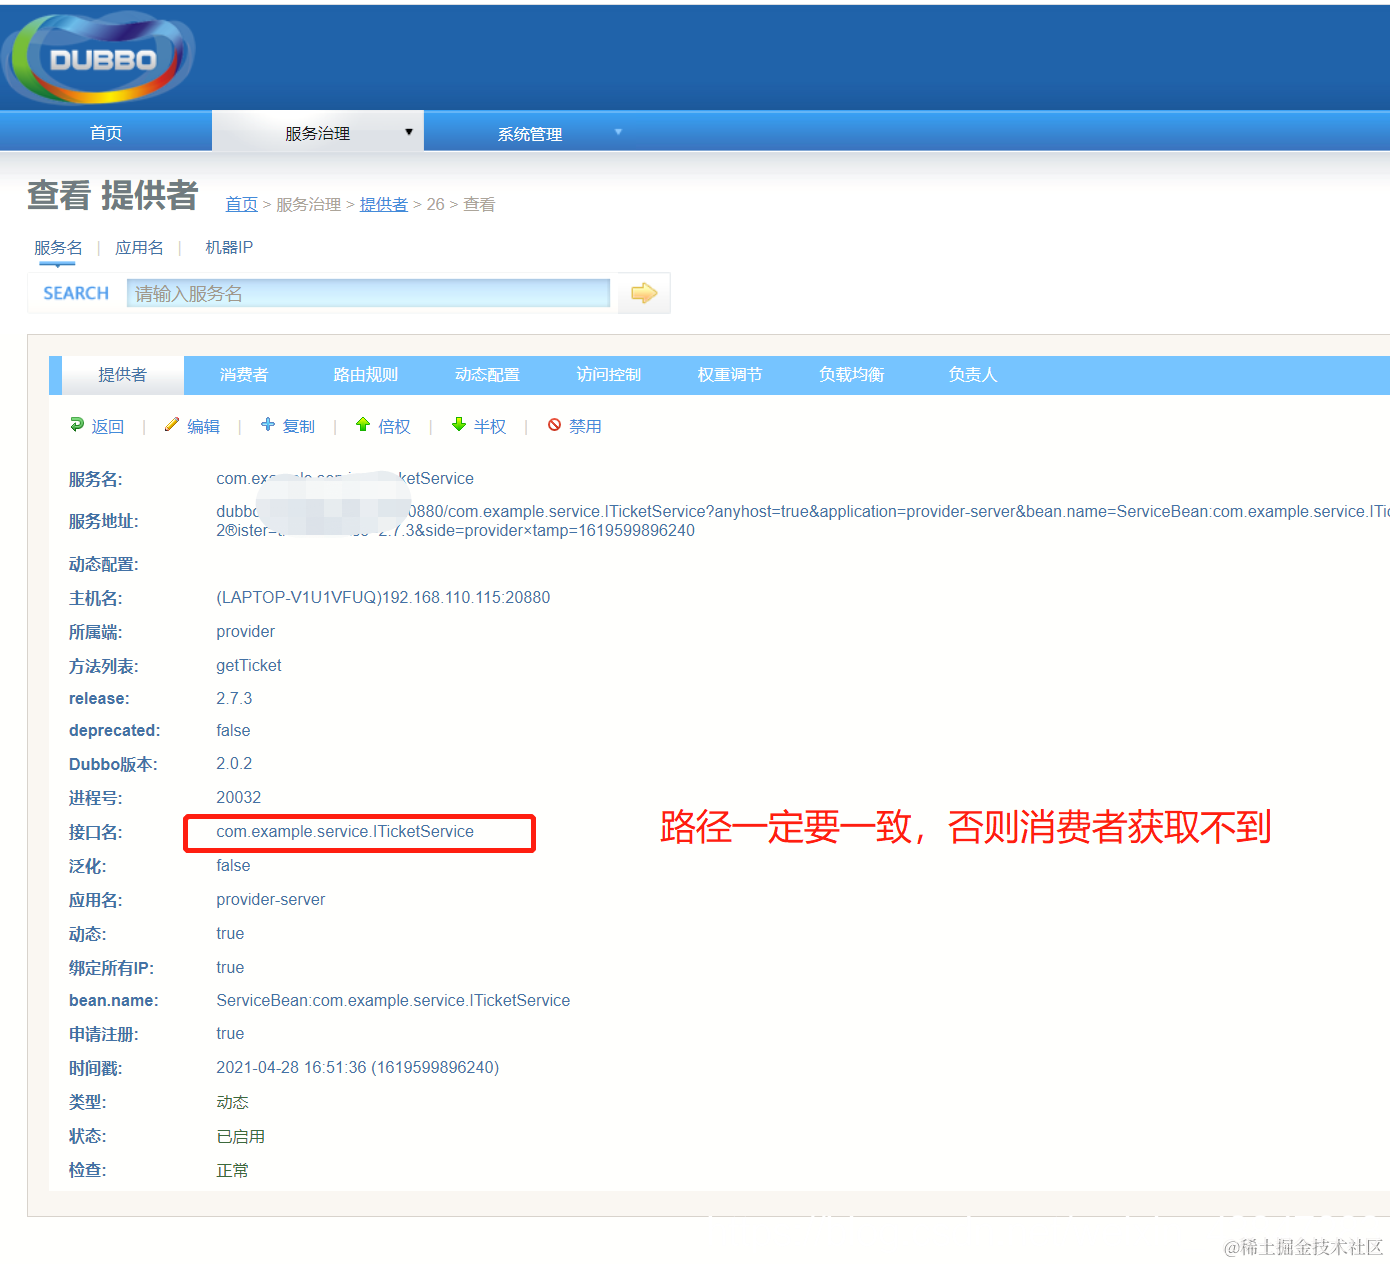Click the blue plus copy icon
This screenshot has width=1390, height=1264.
coord(268,425)
